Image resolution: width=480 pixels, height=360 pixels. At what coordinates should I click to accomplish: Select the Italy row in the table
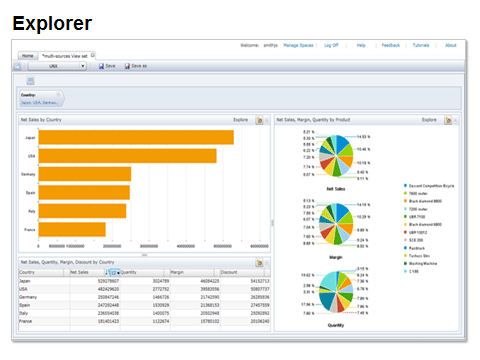(144, 313)
